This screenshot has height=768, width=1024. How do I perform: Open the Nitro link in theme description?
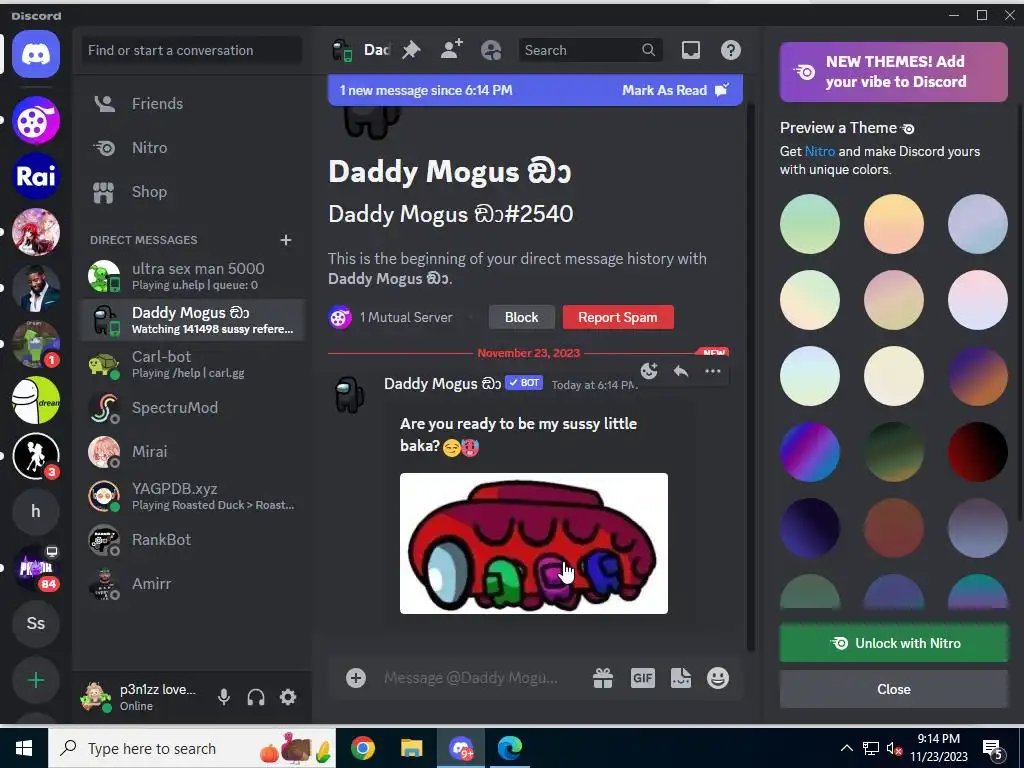[x=820, y=152]
